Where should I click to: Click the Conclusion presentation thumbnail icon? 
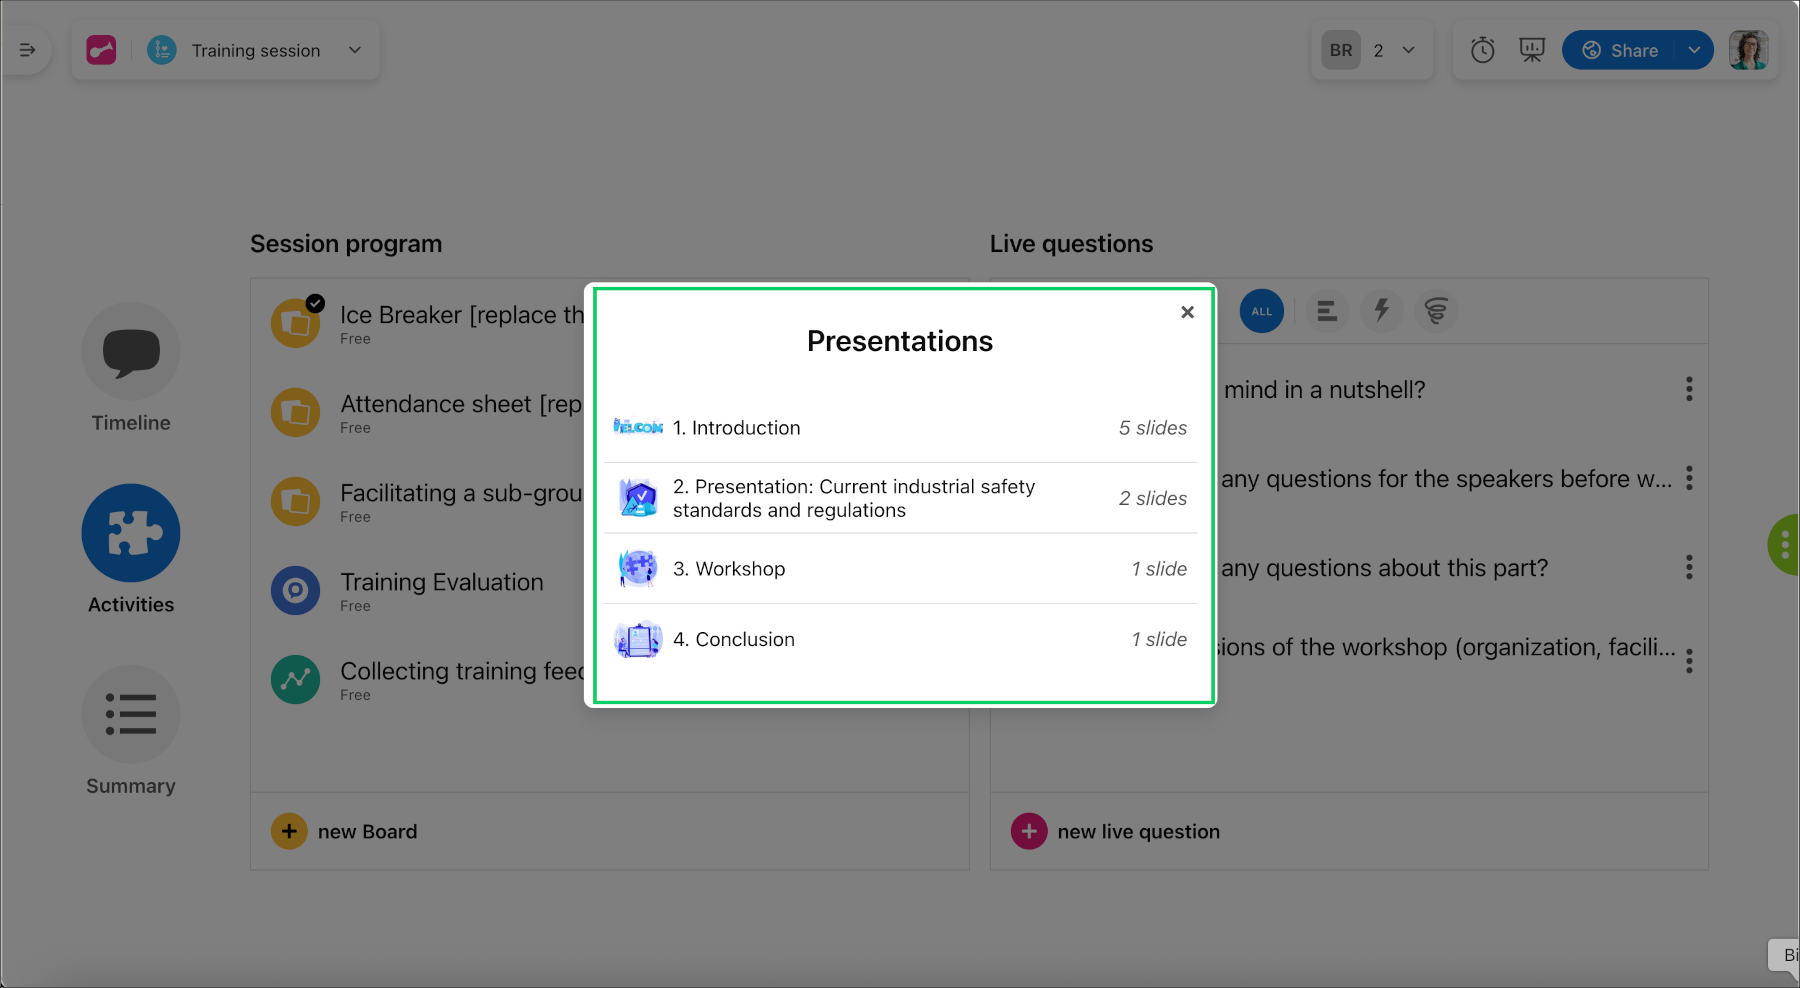coord(638,640)
